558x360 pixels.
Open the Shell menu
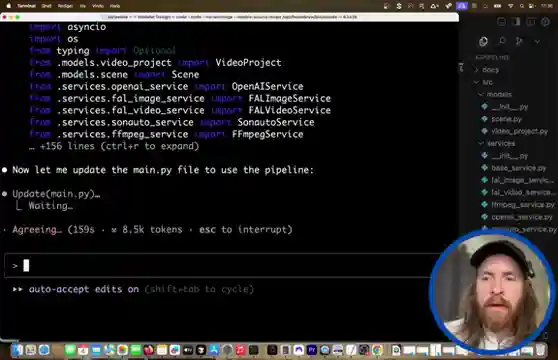click(46, 6)
